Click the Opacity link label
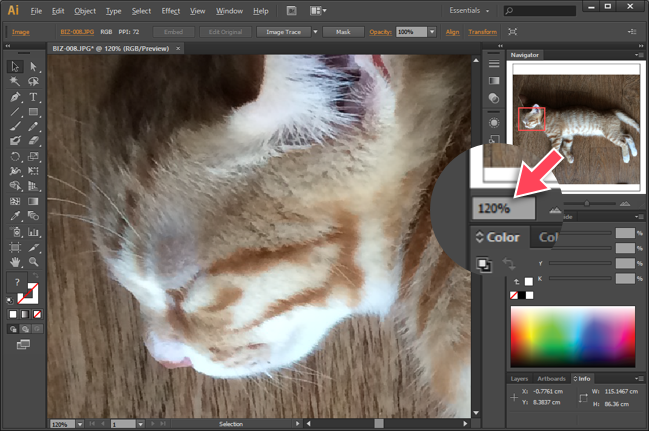The height and width of the screenshot is (431, 649). click(x=380, y=32)
